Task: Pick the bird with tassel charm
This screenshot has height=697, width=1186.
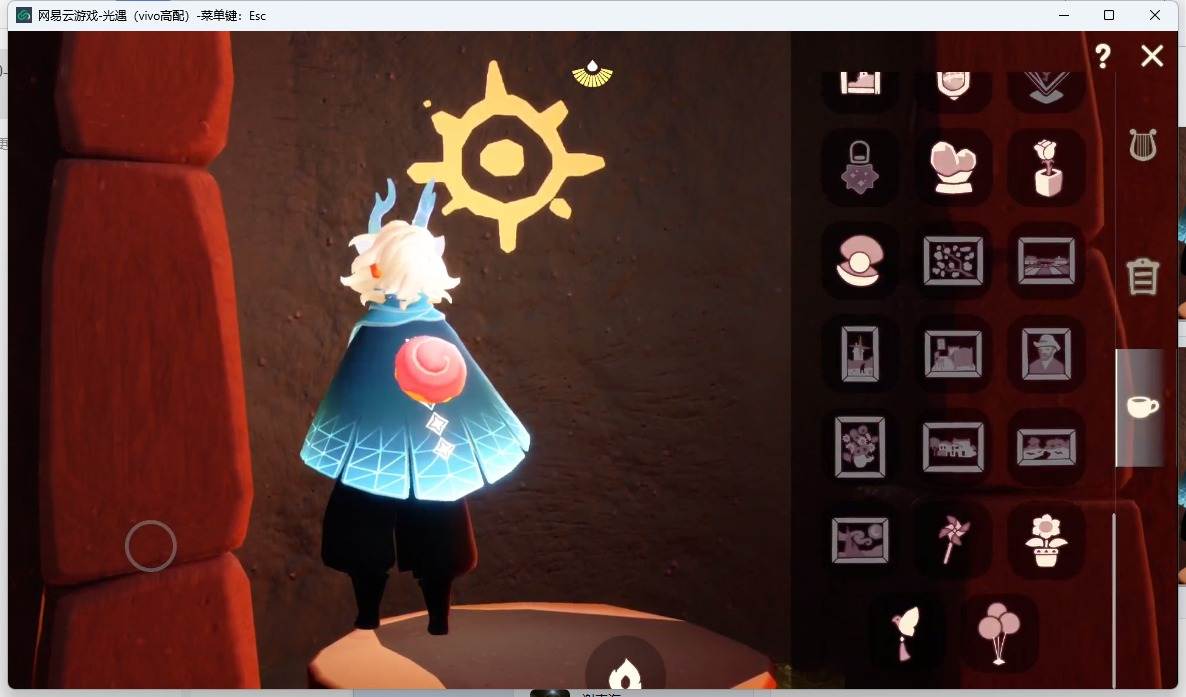Action: [905, 633]
